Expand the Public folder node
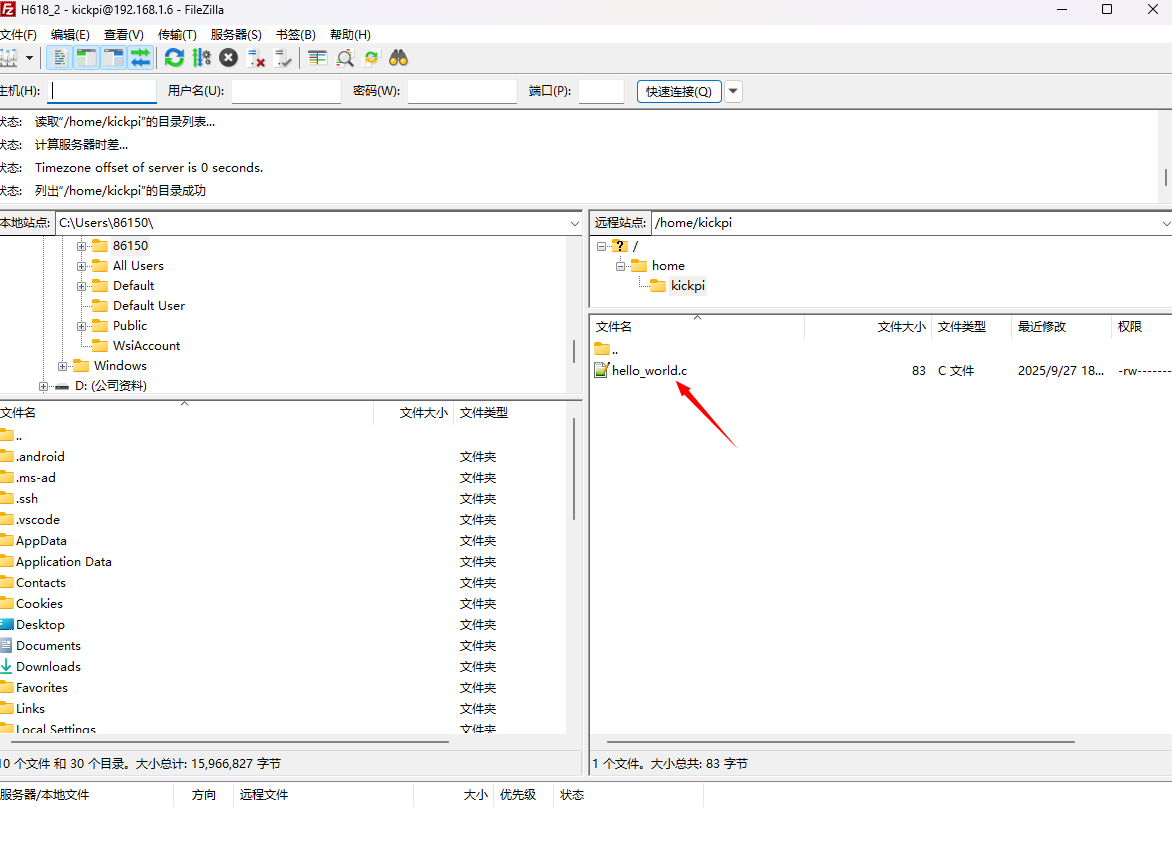The height and width of the screenshot is (845, 1172). click(81, 326)
